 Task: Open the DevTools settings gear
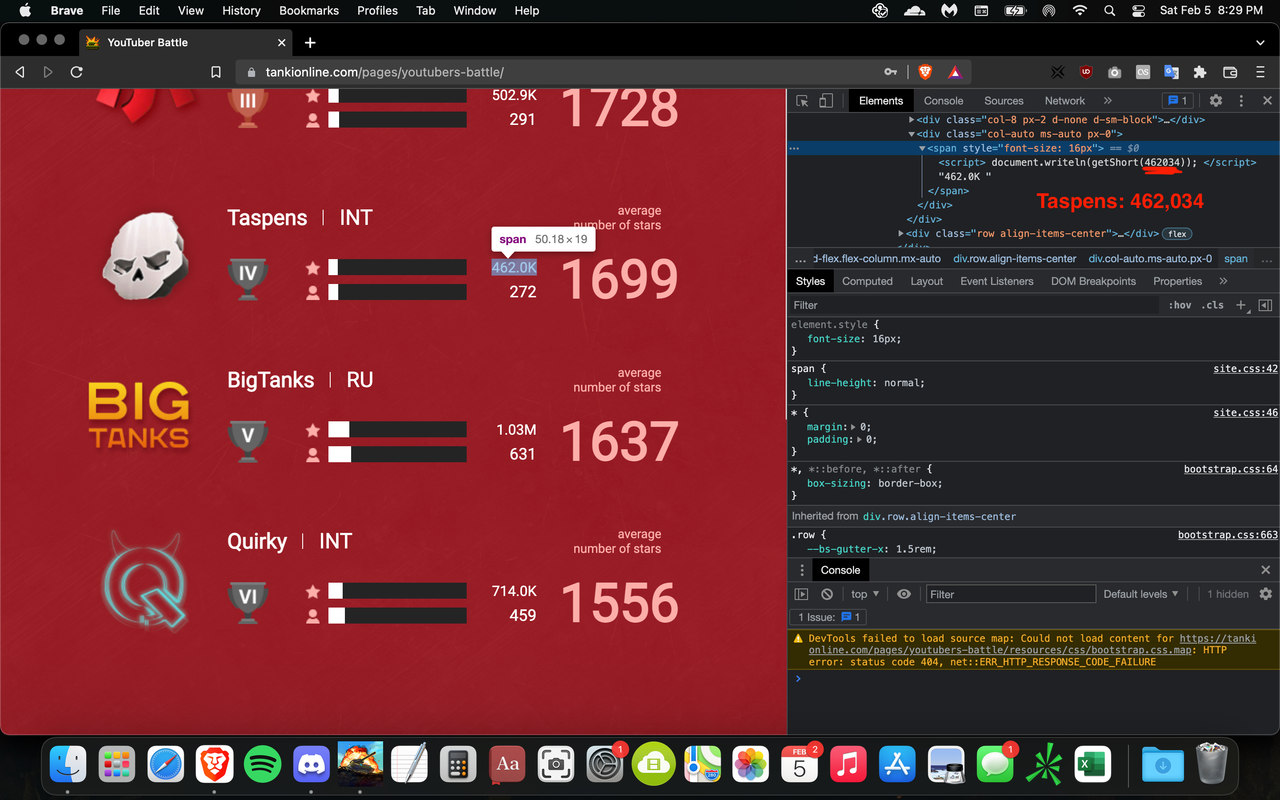(x=1216, y=101)
